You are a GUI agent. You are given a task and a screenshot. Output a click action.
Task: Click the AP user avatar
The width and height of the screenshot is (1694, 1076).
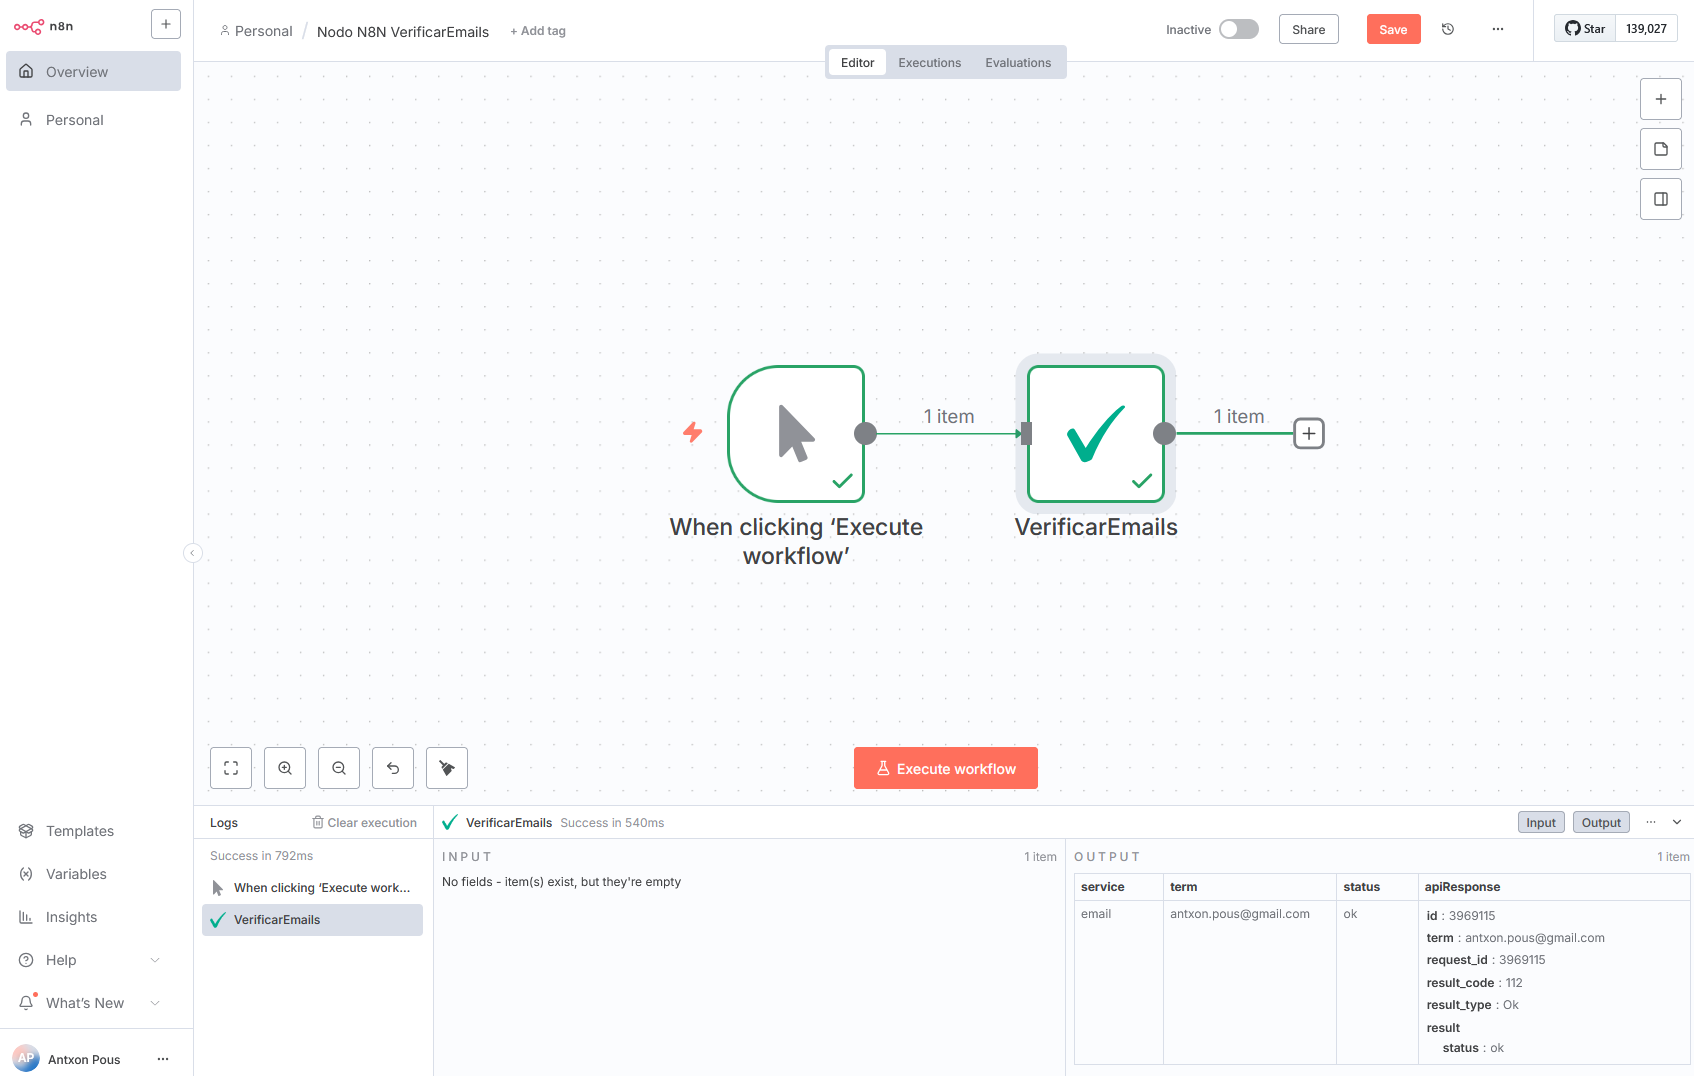(x=26, y=1058)
